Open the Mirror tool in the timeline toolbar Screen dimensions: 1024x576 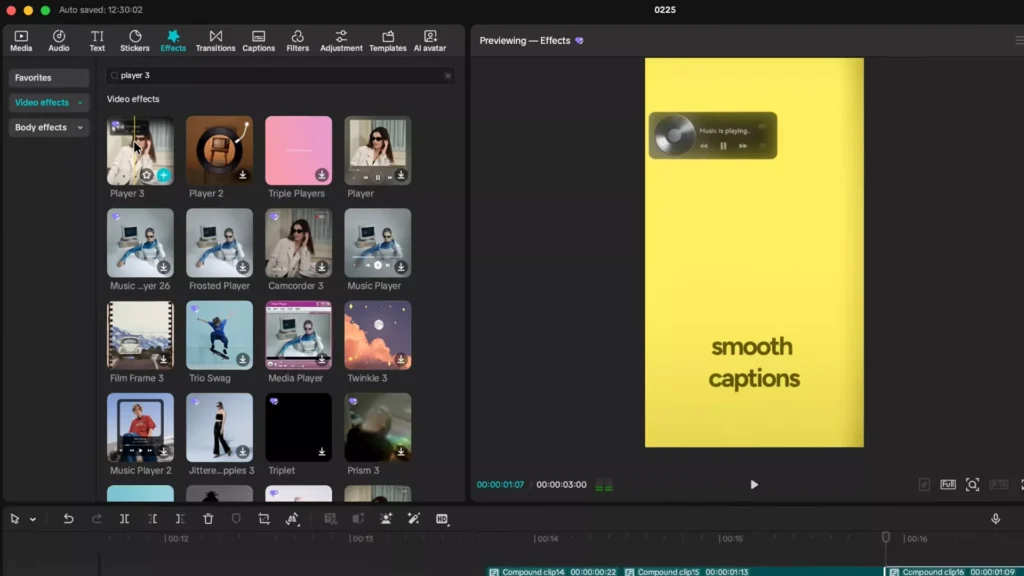pos(293,519)
